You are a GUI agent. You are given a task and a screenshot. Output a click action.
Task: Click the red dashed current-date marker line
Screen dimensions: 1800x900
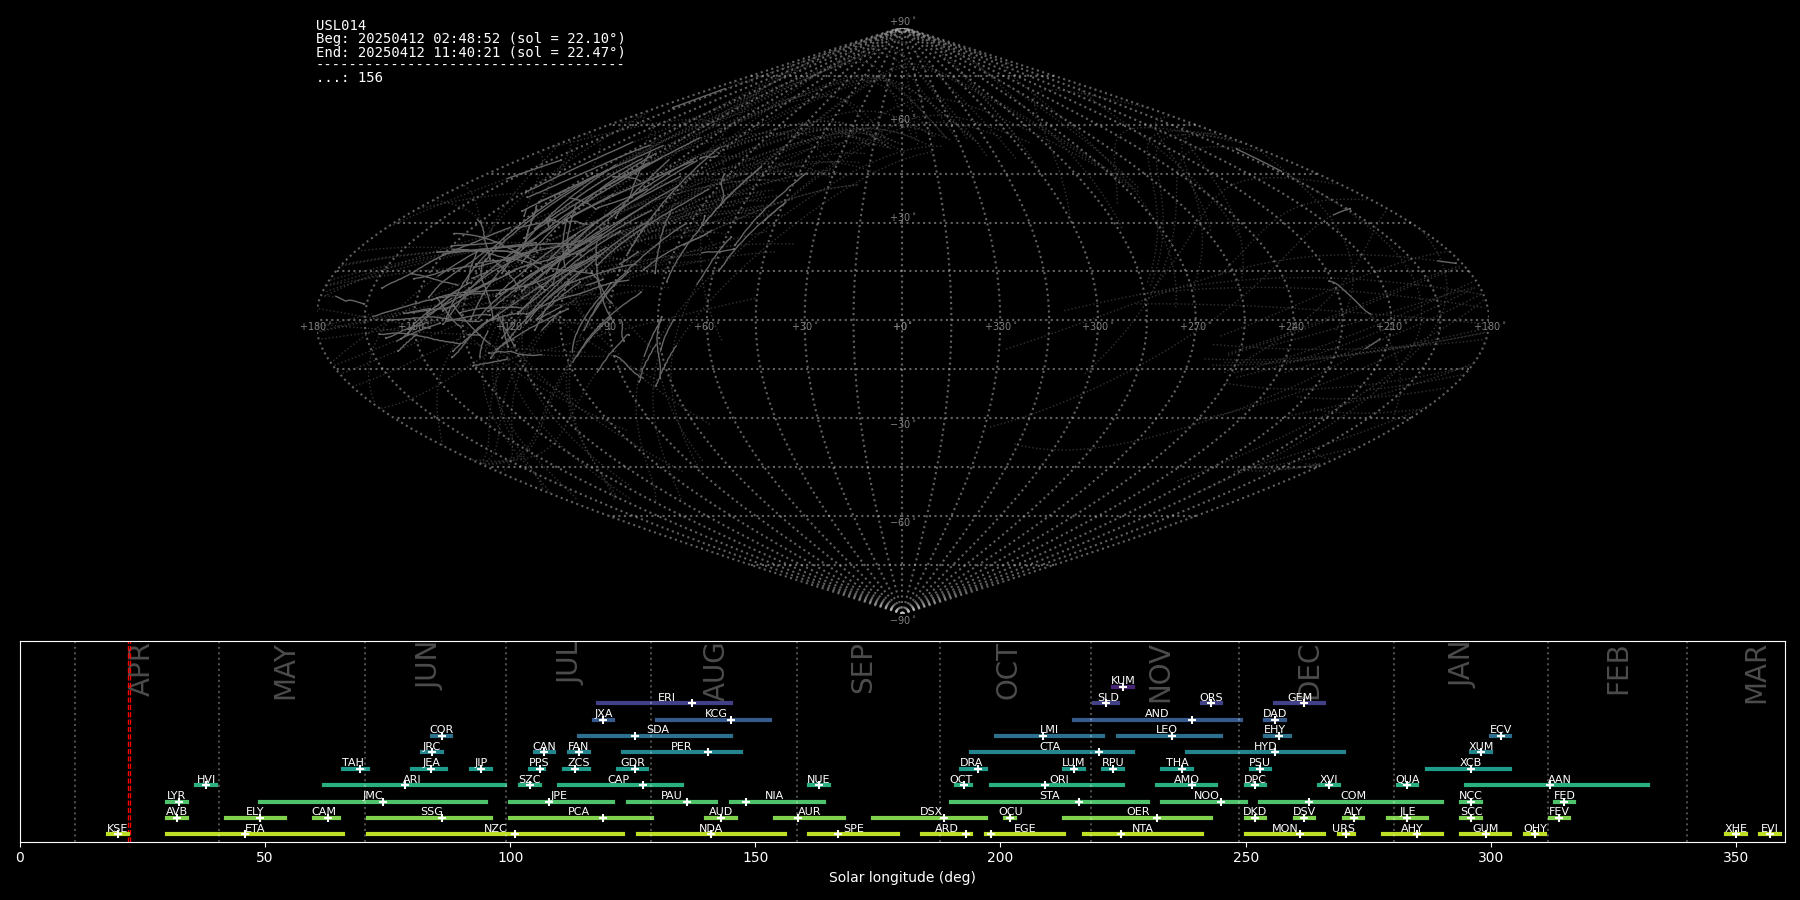point(129,741)
